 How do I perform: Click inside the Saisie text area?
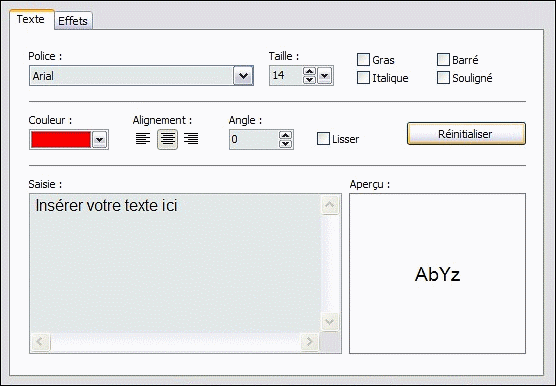point(176,263)
